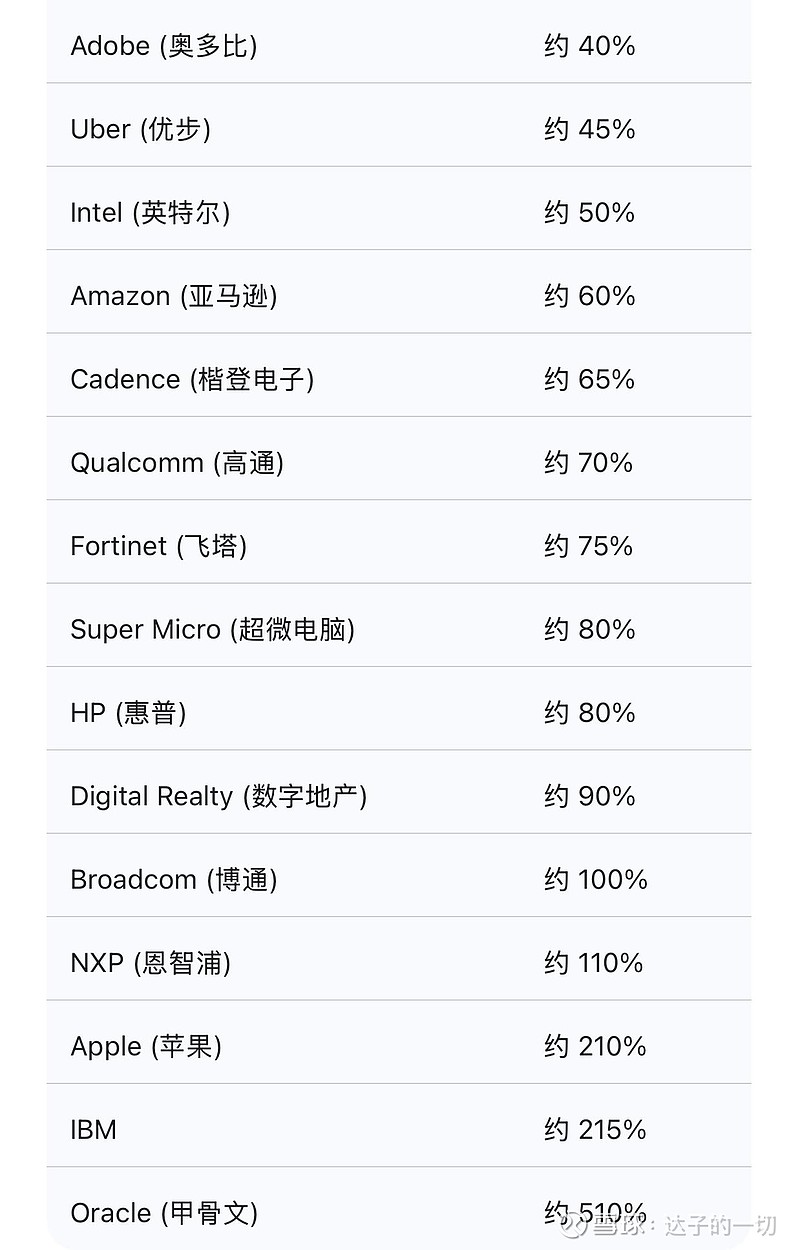Click Super Micro (超微电脑) row name
Screen dimensions: 800x1250
point(212,630)
